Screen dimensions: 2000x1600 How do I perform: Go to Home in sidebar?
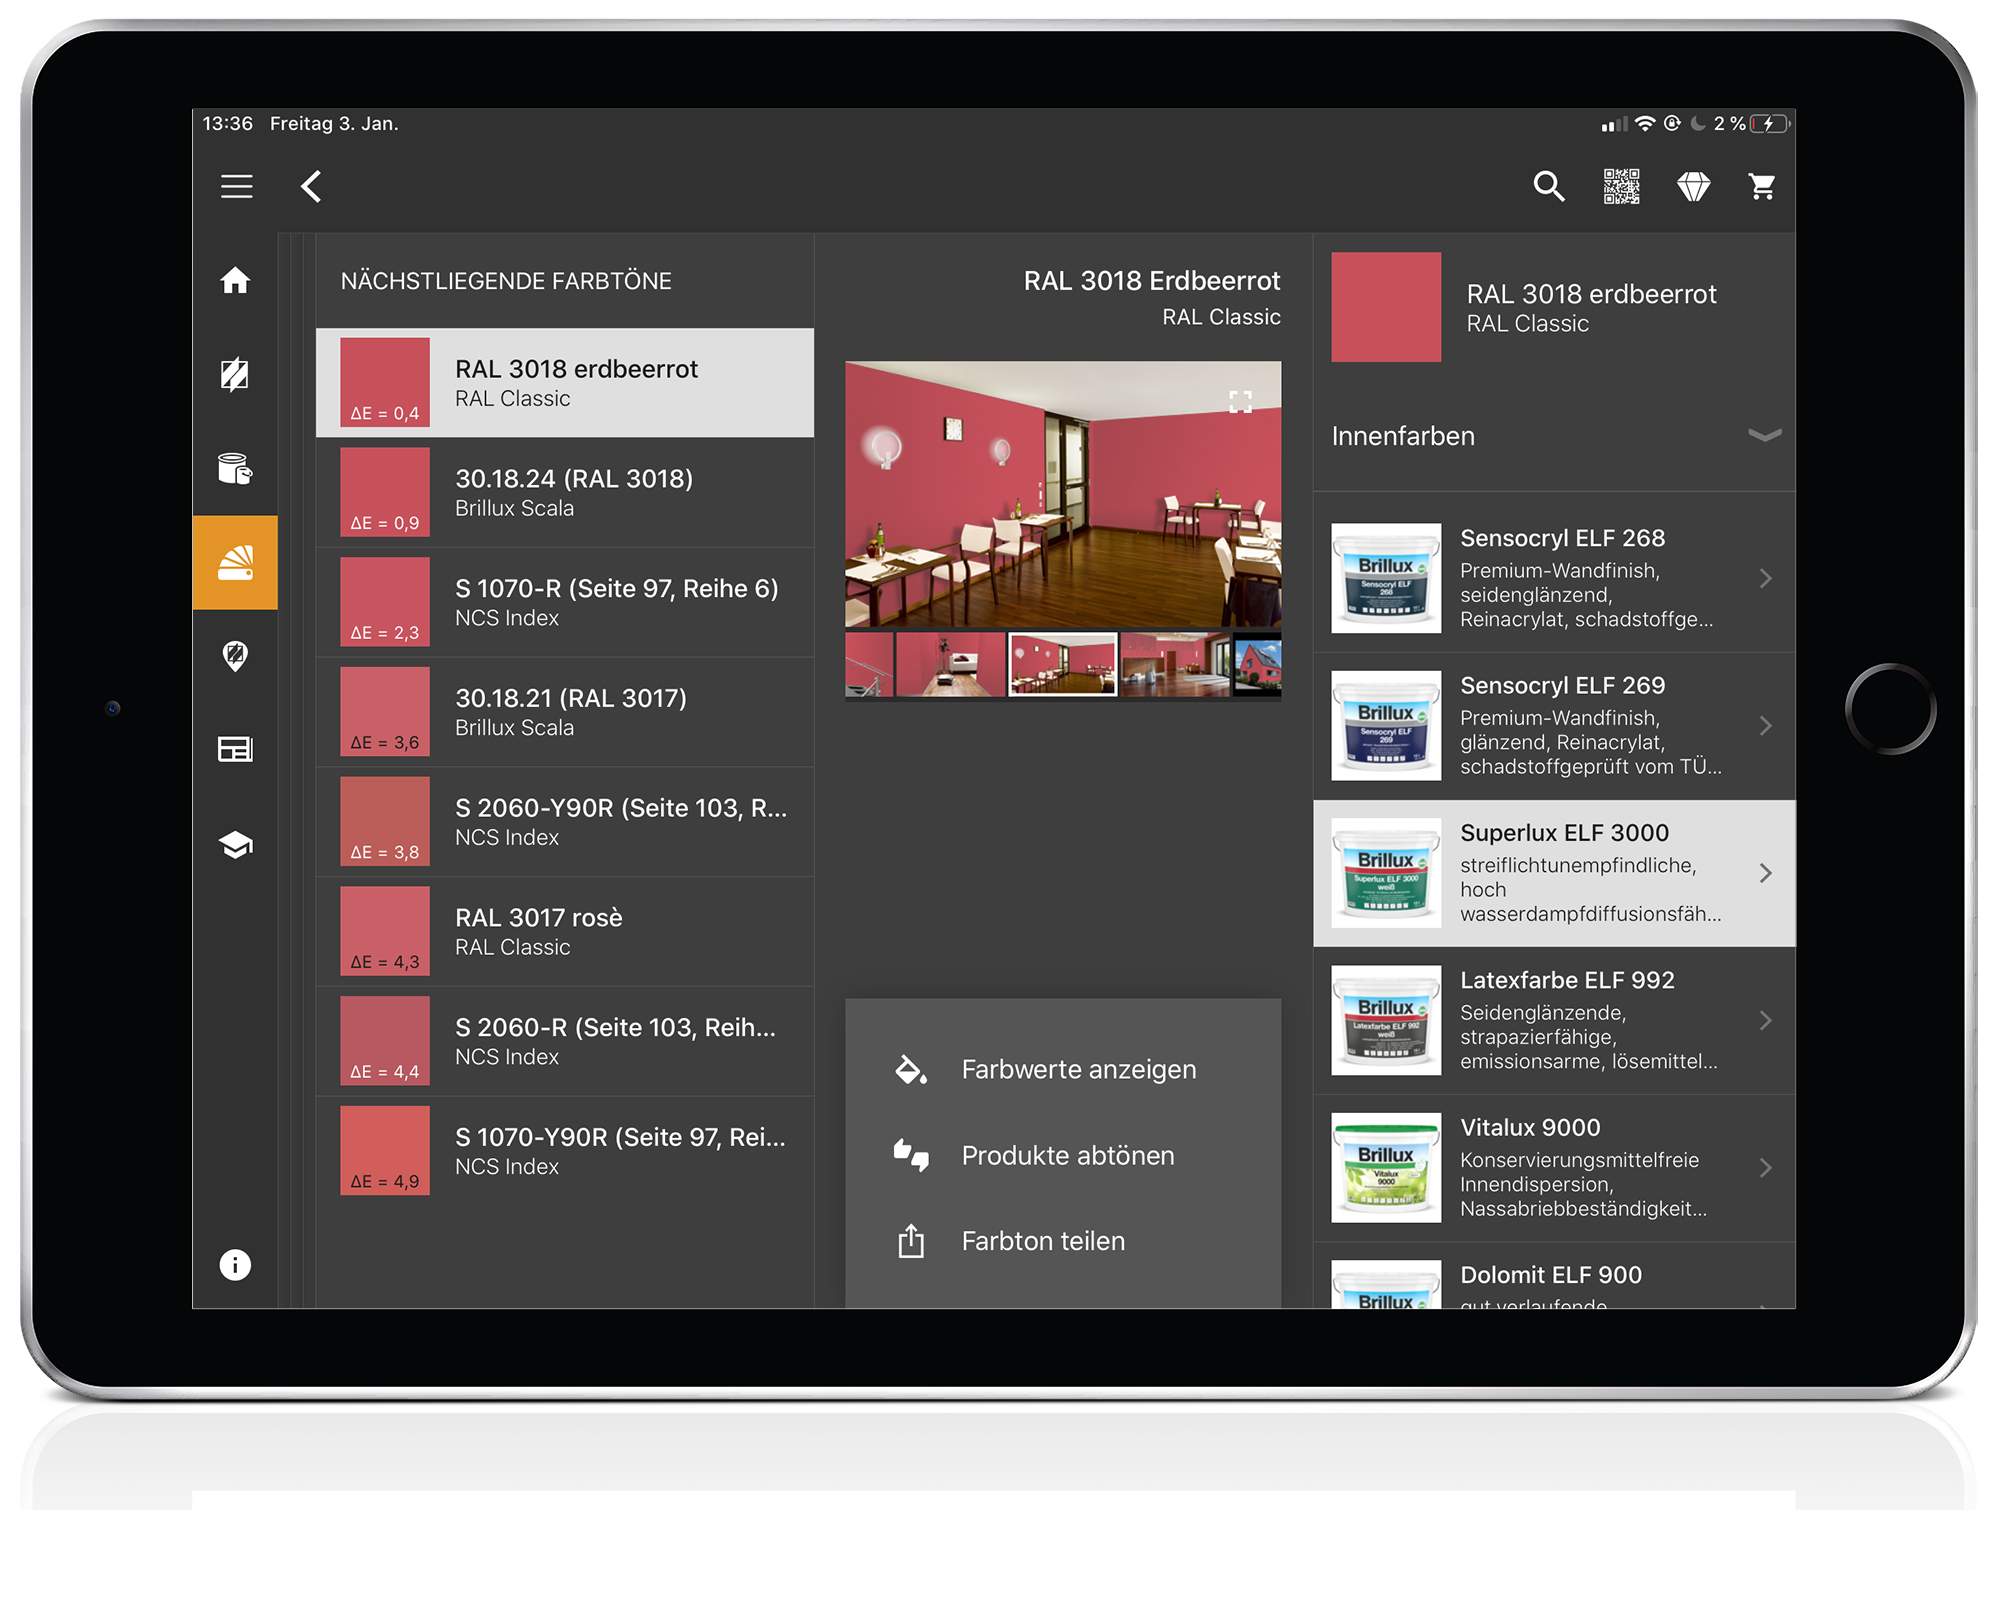[x=235, y=280]
